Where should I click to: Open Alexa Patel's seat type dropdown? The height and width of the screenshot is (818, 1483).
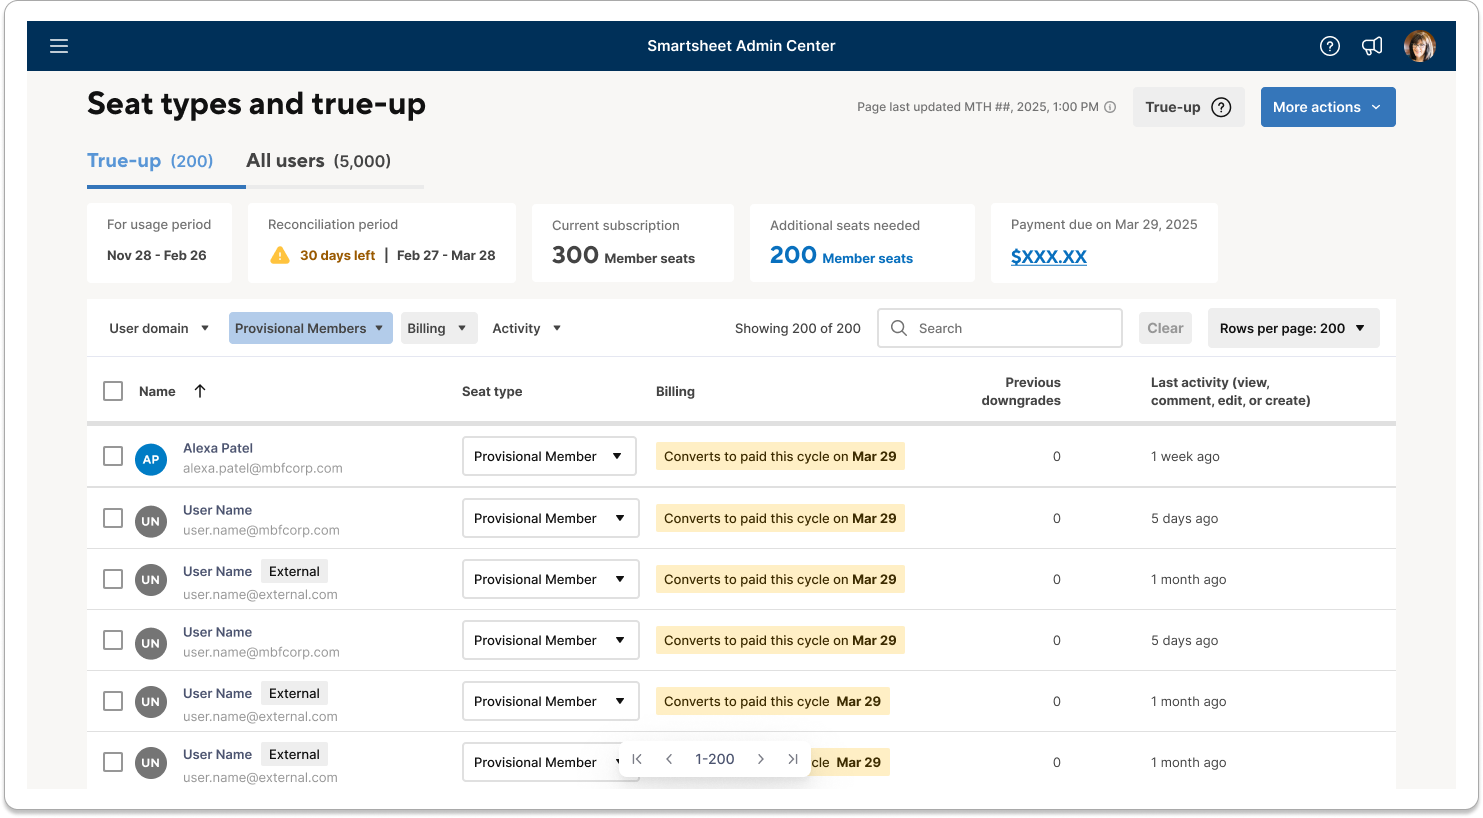pyautogui.click(x=550, y=456)
